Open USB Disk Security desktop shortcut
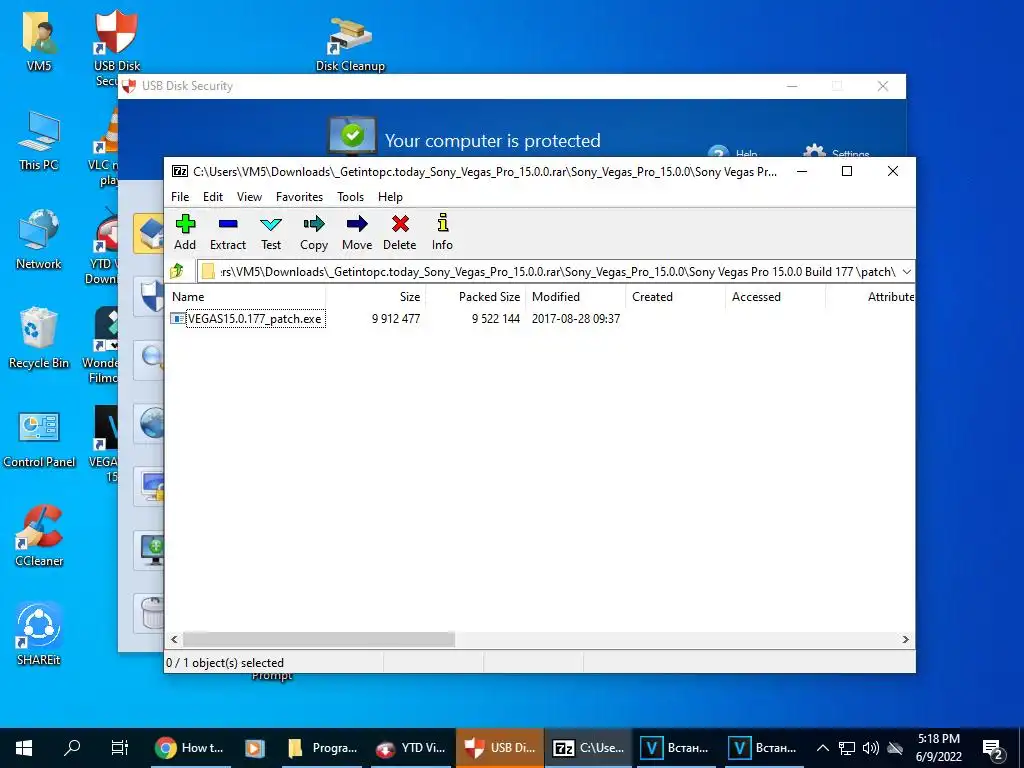The height and width of the screenshot is (768, 1024). 116,46
